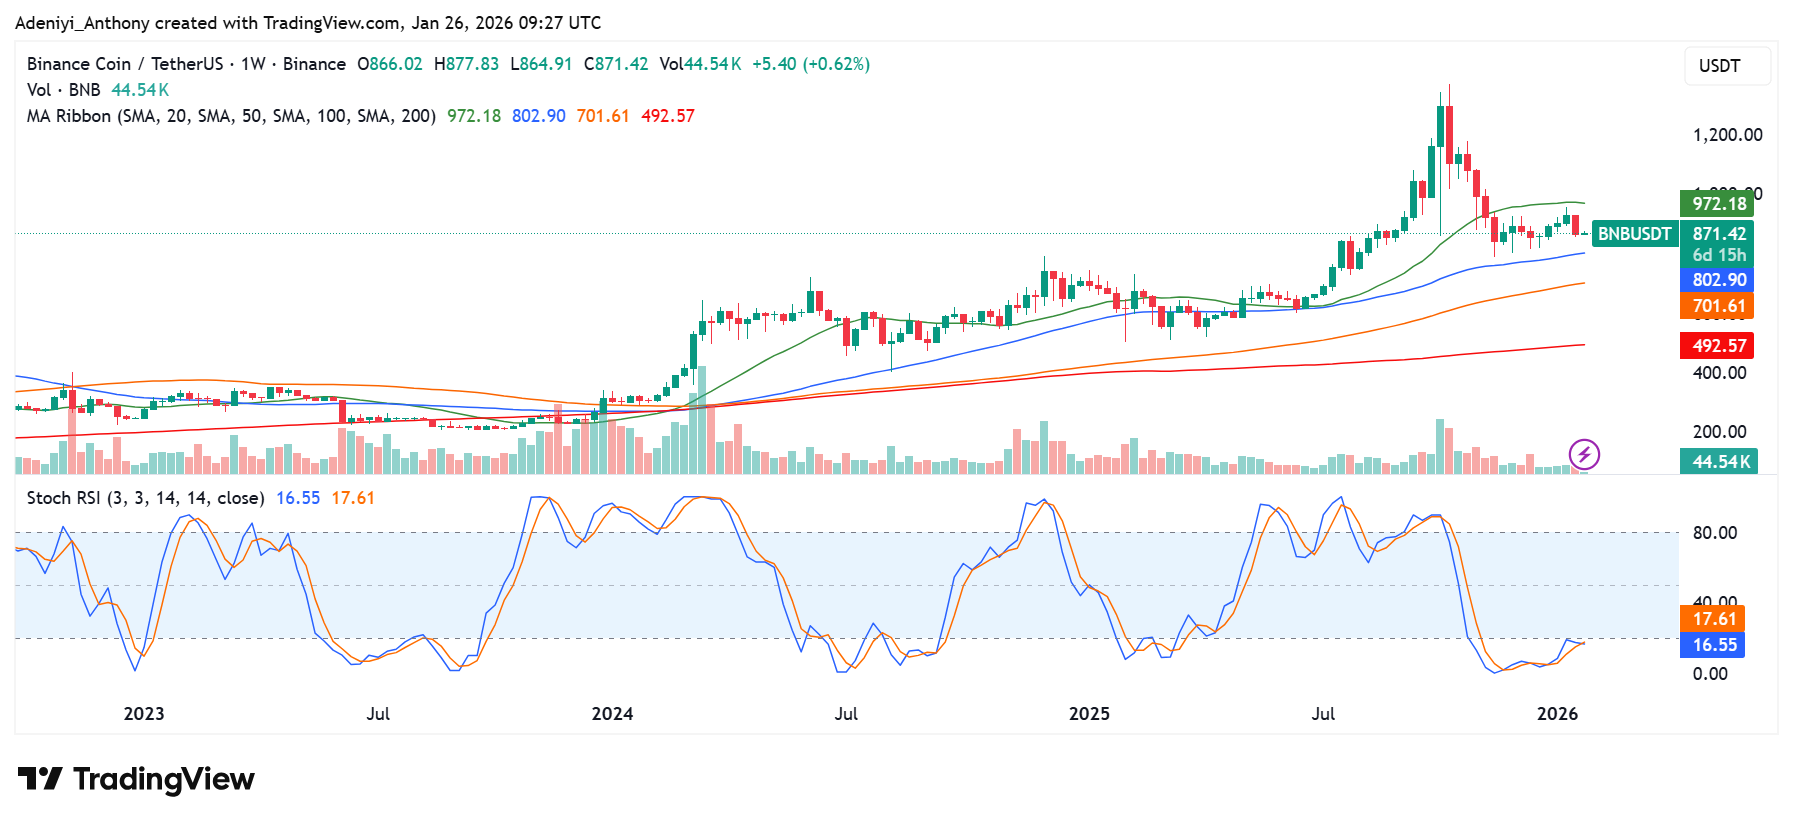The image size is (1793, 824).
Task: Click the purple lightning bolt icon
Action: point(1584,455)
